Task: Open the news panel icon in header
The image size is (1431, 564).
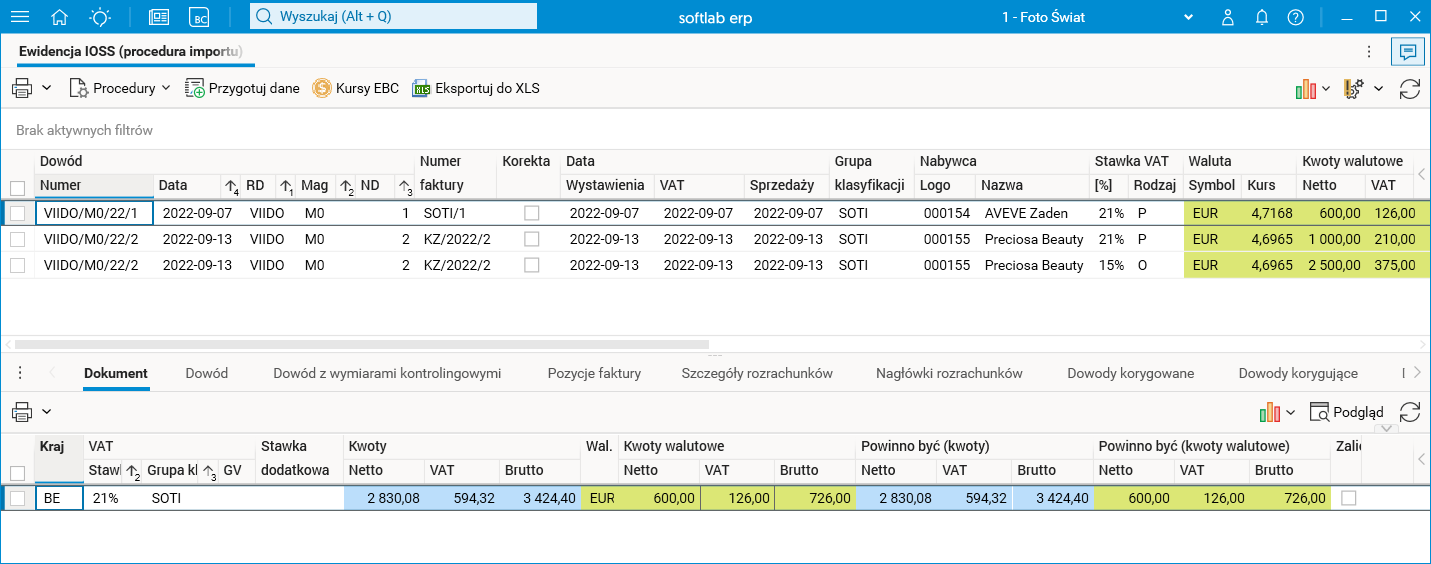Action: [159, 17]
